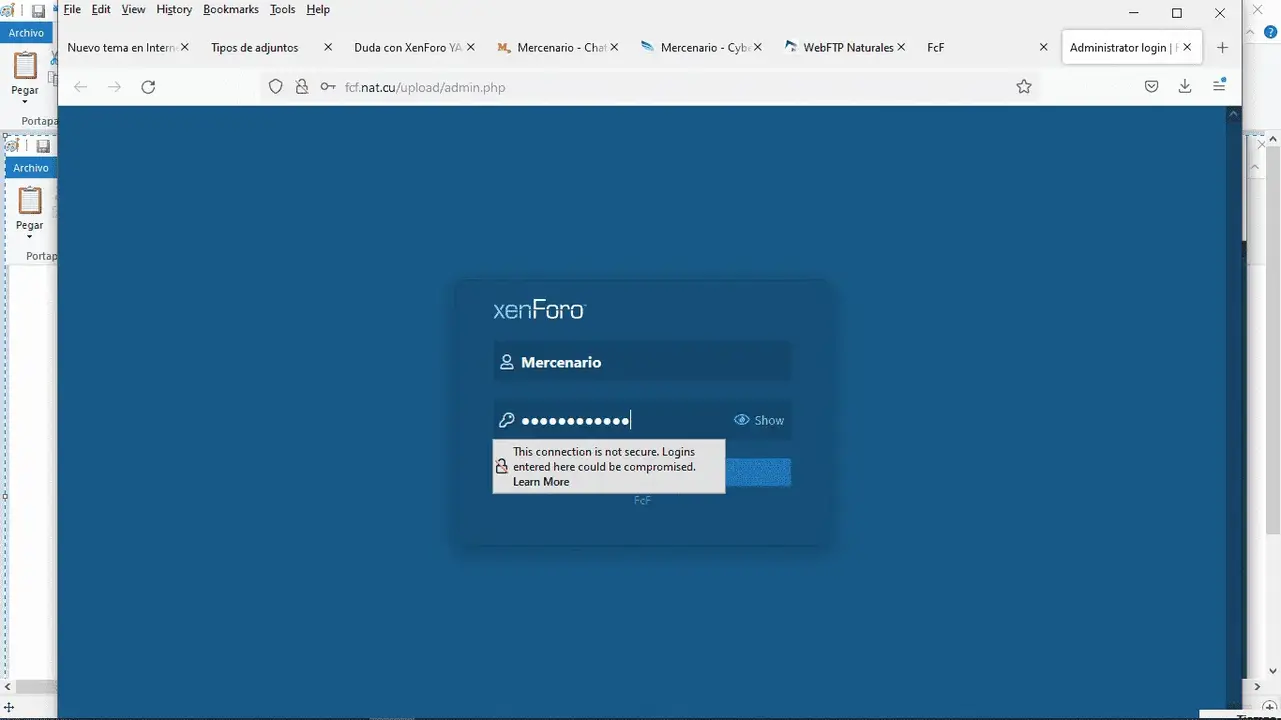Screen dimensions: 1281x720
Task: Click the Pegar clipboard icon in lower Paint window
Action: click(x=30, y=201)
